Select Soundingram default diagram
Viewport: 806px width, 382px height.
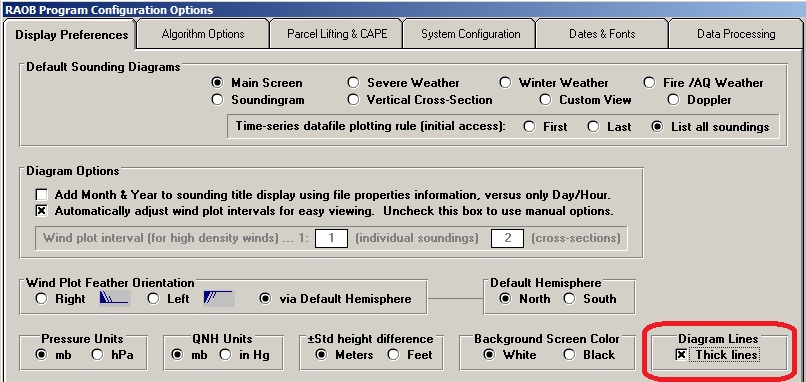(218, 100)
